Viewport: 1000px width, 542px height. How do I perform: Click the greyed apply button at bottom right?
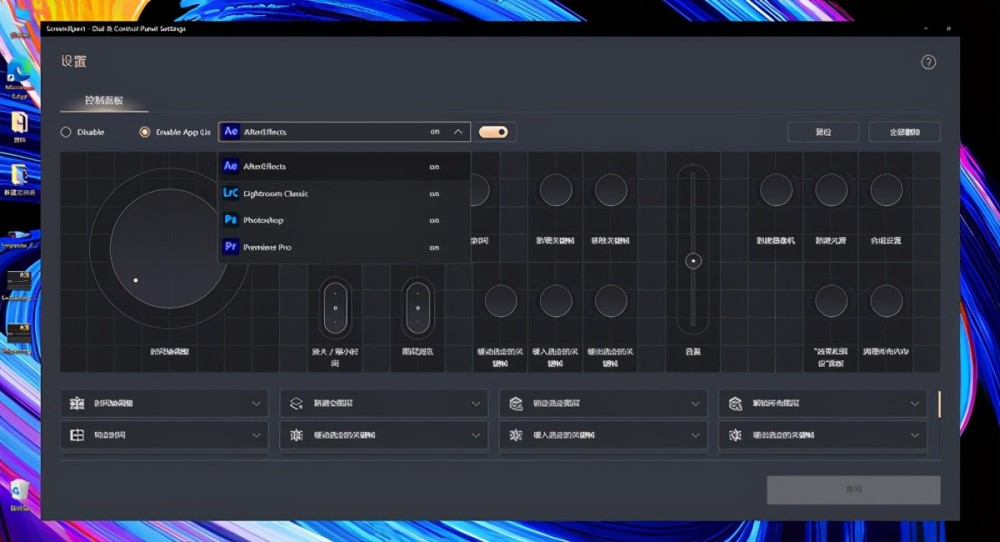(x=853, y=489)
